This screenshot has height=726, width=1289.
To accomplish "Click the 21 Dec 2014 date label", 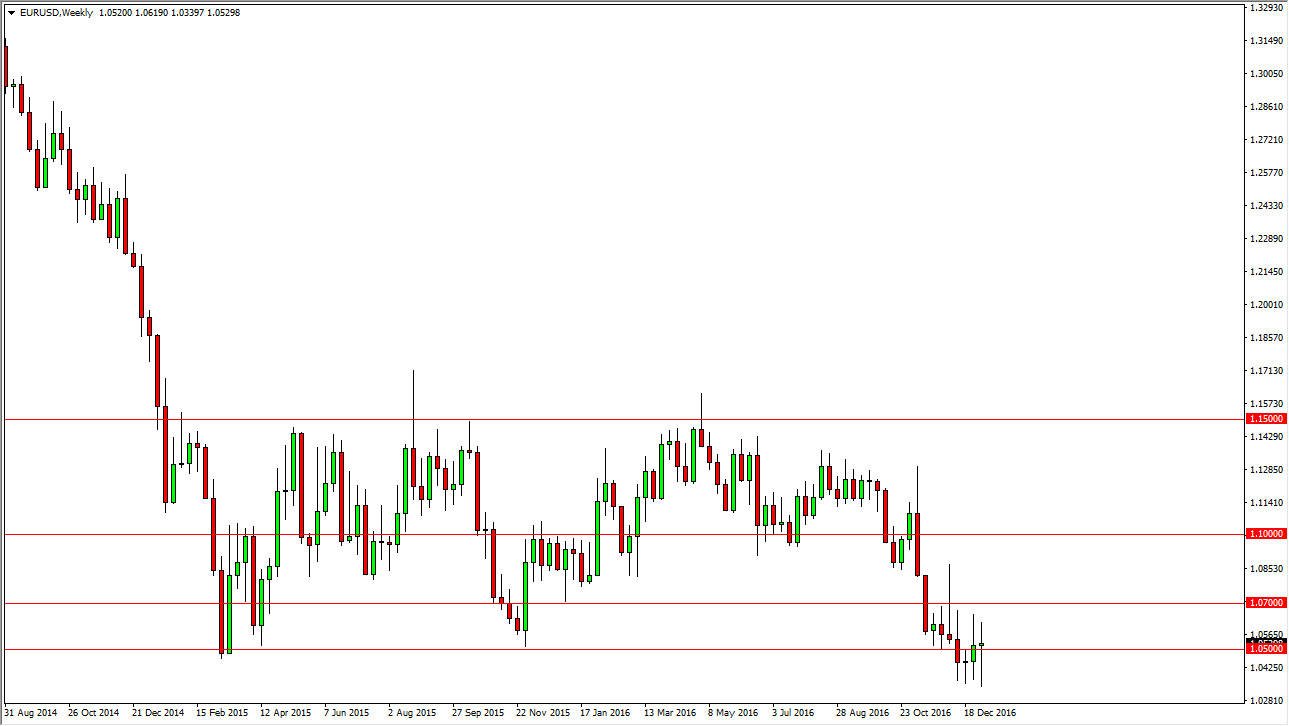I will coord(158,714).
